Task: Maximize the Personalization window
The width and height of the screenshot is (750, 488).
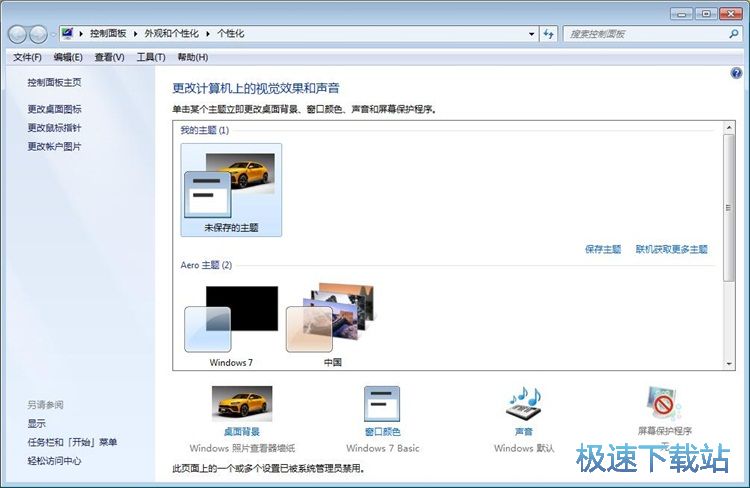Action: click(706, 14)
